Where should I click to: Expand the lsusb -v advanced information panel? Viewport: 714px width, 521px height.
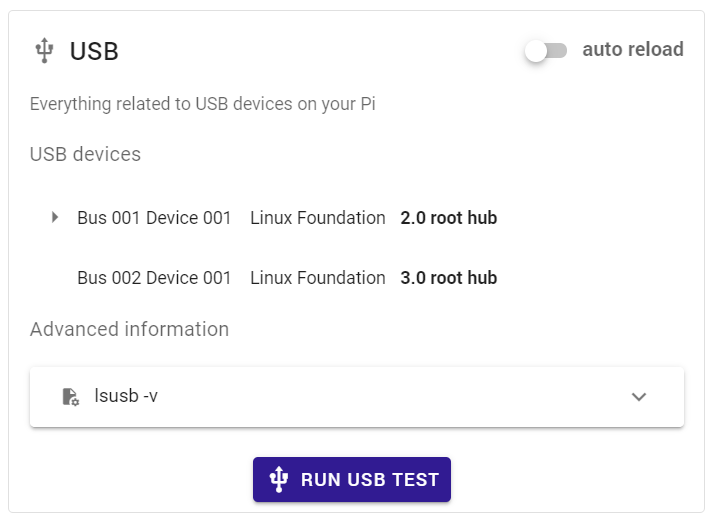coord(357,397)
